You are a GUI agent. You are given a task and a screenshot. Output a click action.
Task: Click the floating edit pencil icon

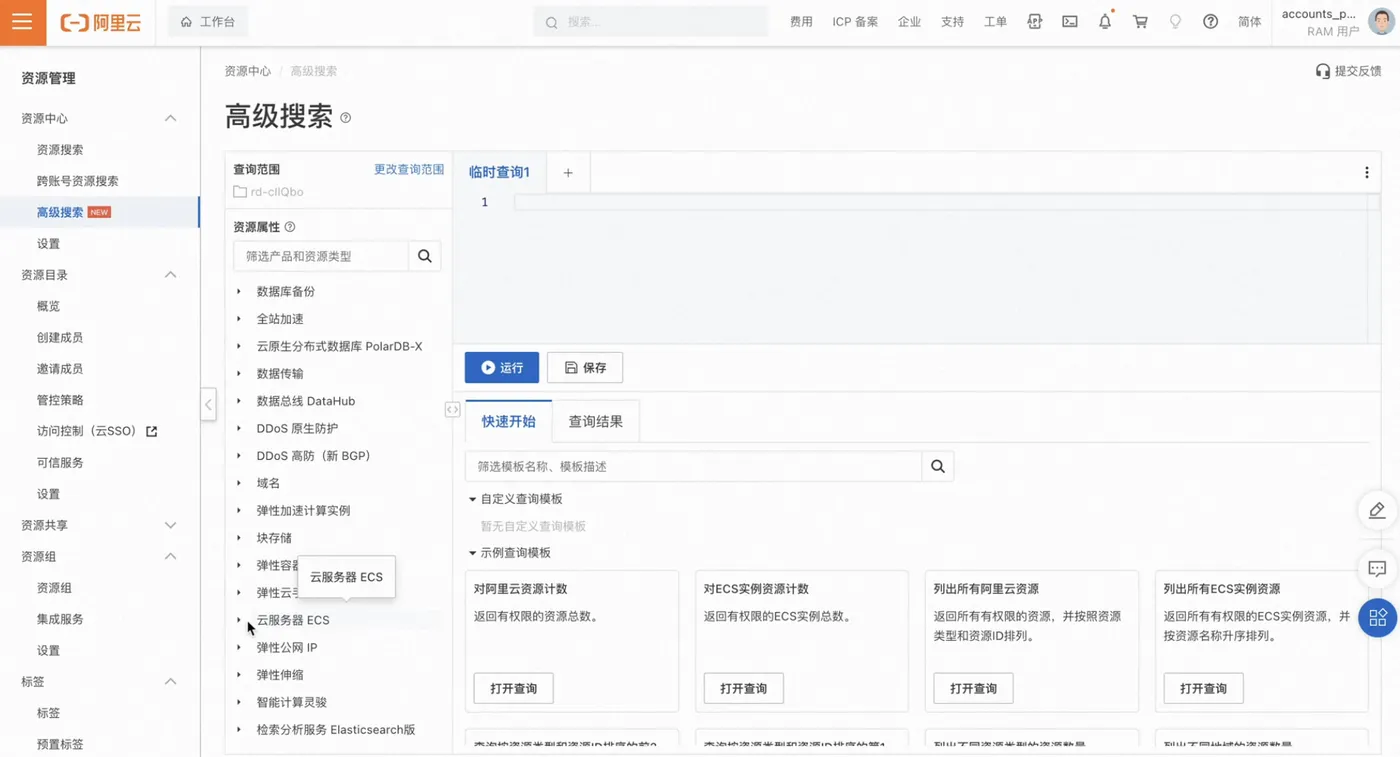1377,511
